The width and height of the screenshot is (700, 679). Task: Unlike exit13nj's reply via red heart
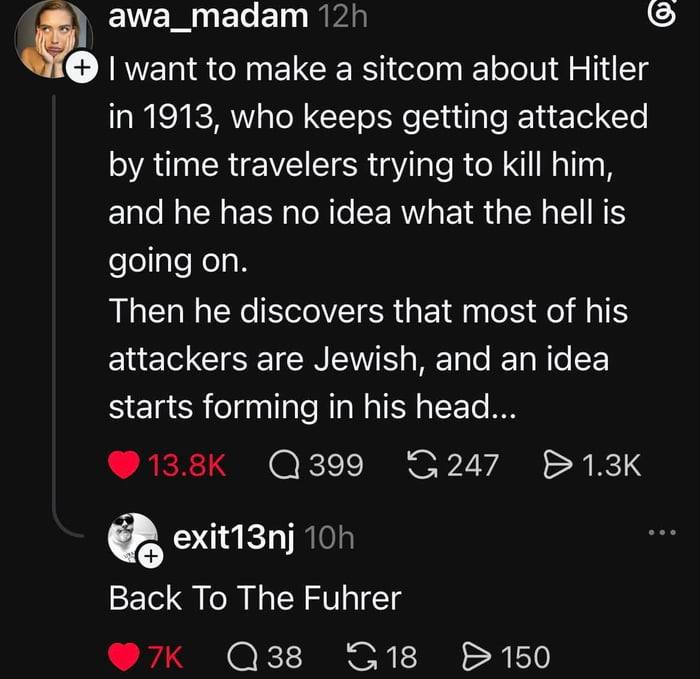[124, 657]
